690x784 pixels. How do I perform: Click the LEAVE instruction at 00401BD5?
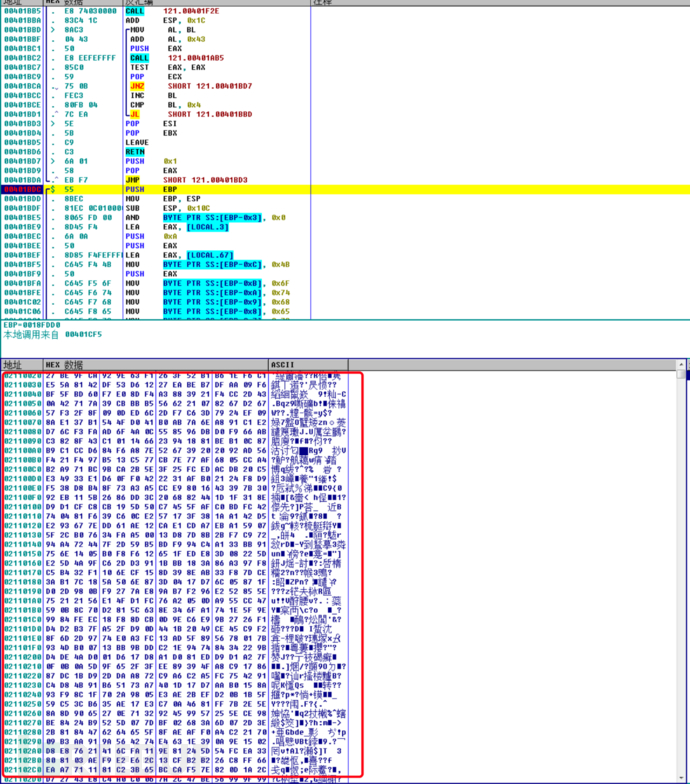(x=137, y=142)
